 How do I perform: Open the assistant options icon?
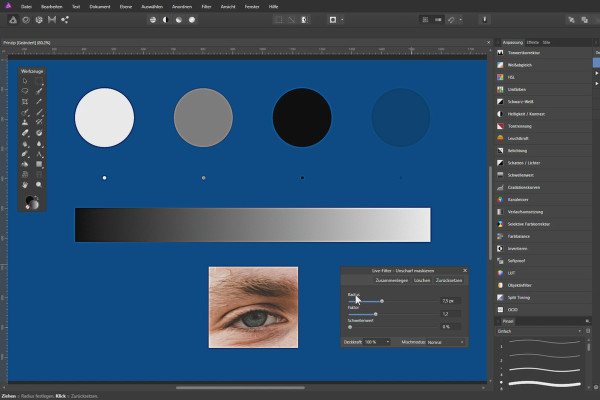point(484,20)
